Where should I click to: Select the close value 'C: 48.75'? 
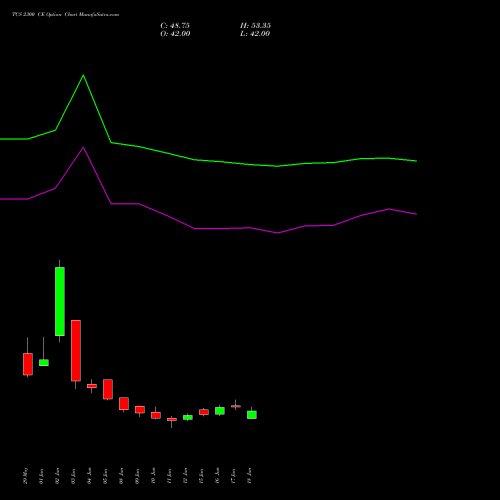tap(175, 26)
